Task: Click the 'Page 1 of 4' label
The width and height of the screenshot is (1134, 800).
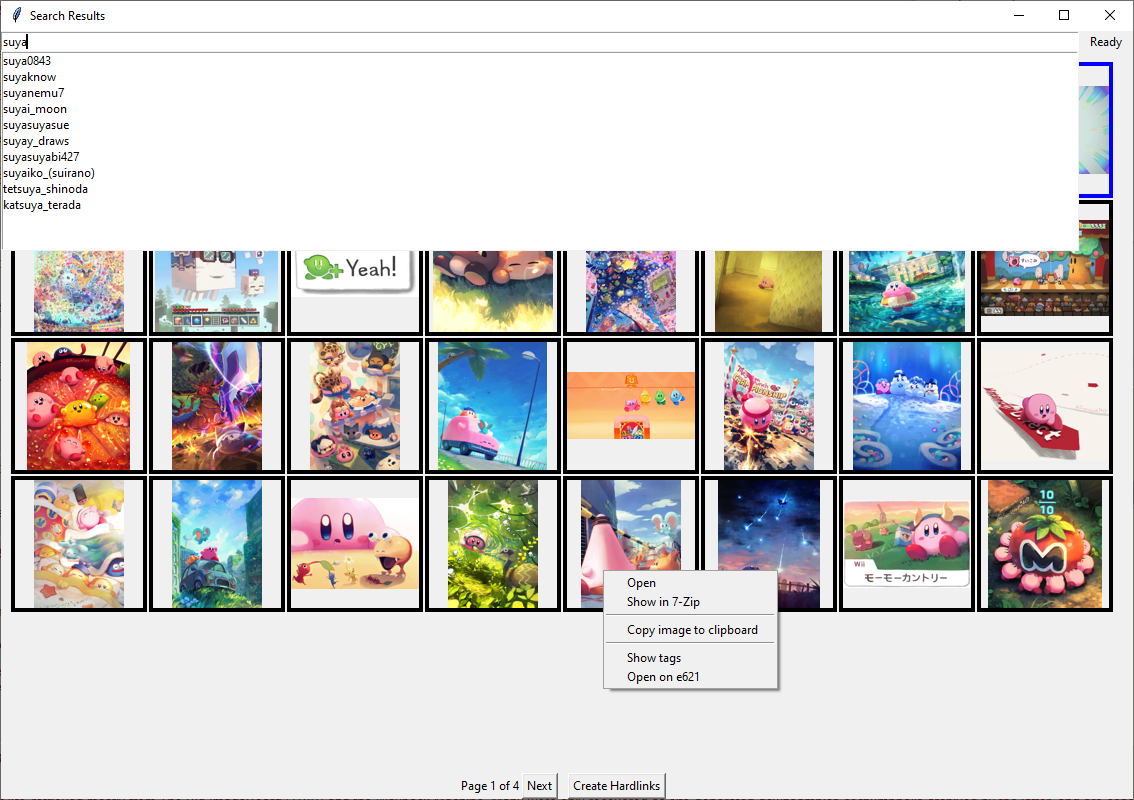Action: point(490,786)
